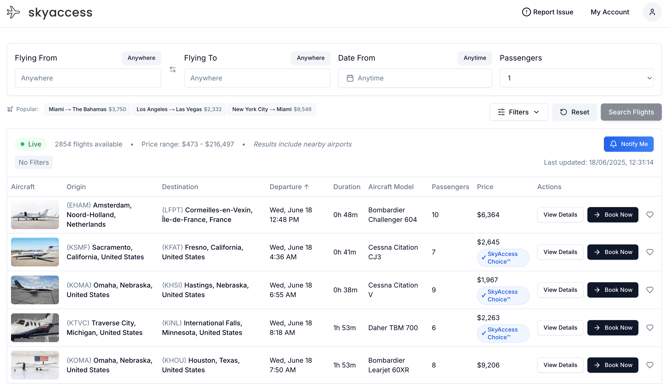Toggle Anytime chip for Date From
Viewport: 670px width, 384px height.
point(475,58)
